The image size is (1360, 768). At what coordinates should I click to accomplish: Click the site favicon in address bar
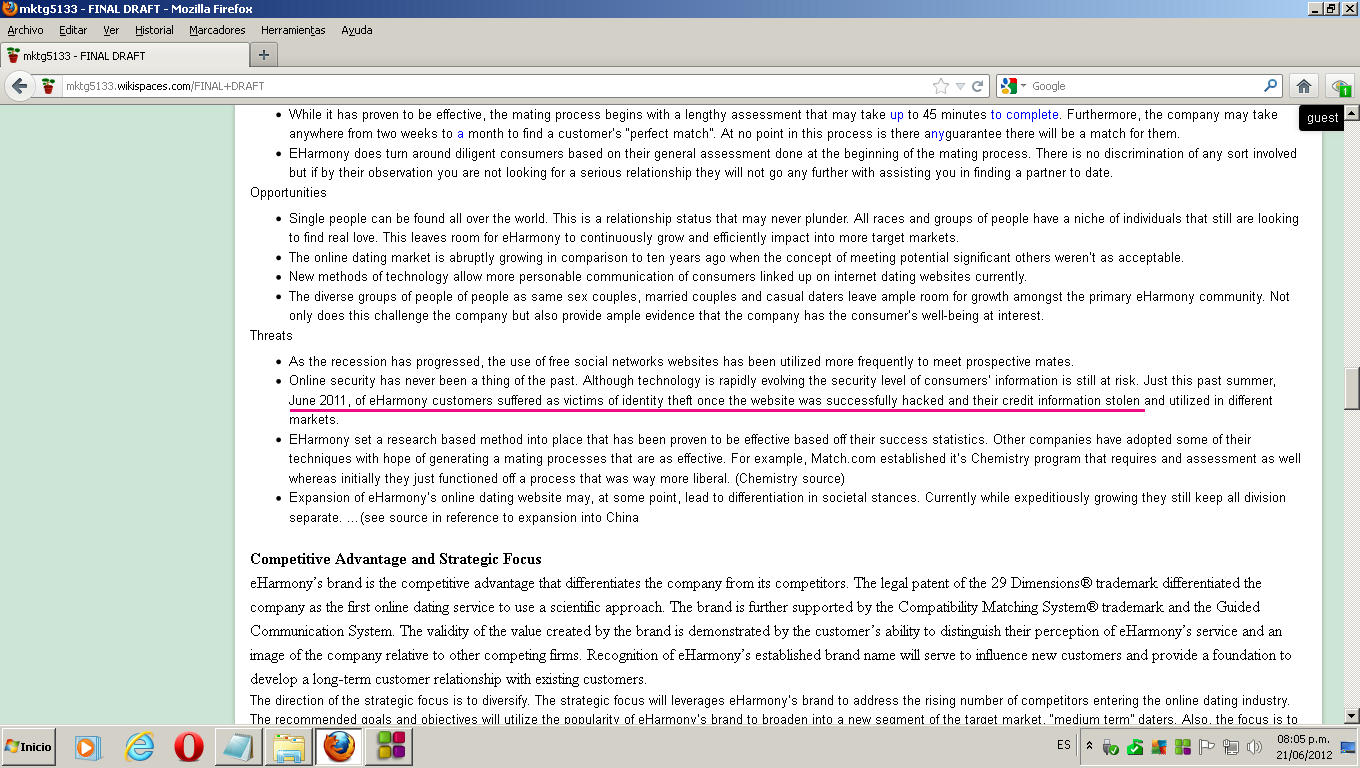coord(48,86)
